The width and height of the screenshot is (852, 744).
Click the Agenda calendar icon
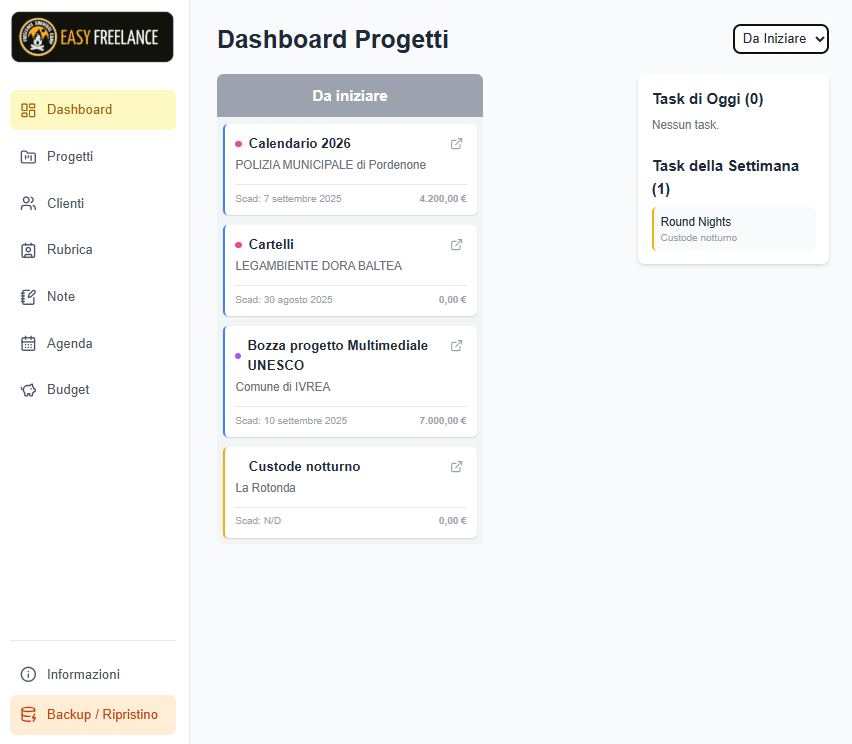coord(28,343)
